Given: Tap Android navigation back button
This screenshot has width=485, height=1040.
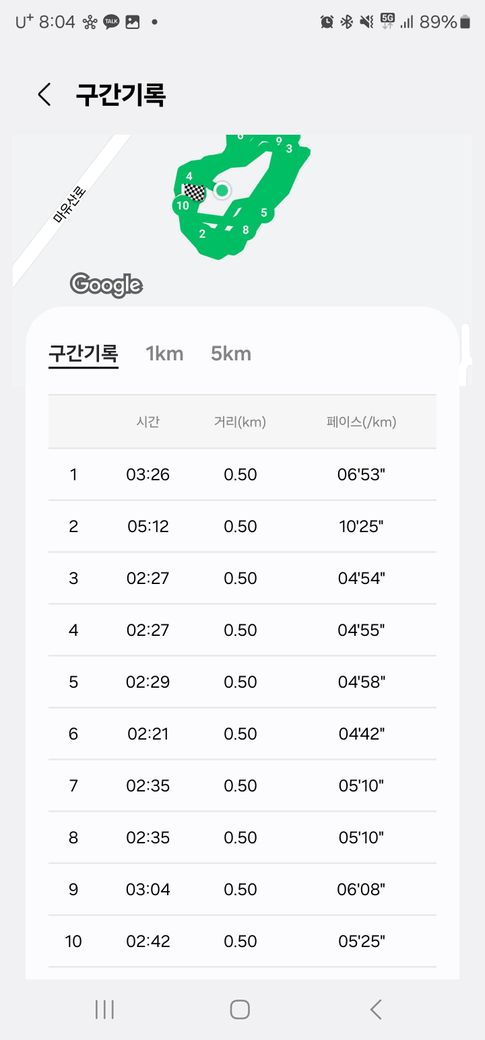Looking at the screenshot, I should pyautogui.click(x=376, y=1009).
